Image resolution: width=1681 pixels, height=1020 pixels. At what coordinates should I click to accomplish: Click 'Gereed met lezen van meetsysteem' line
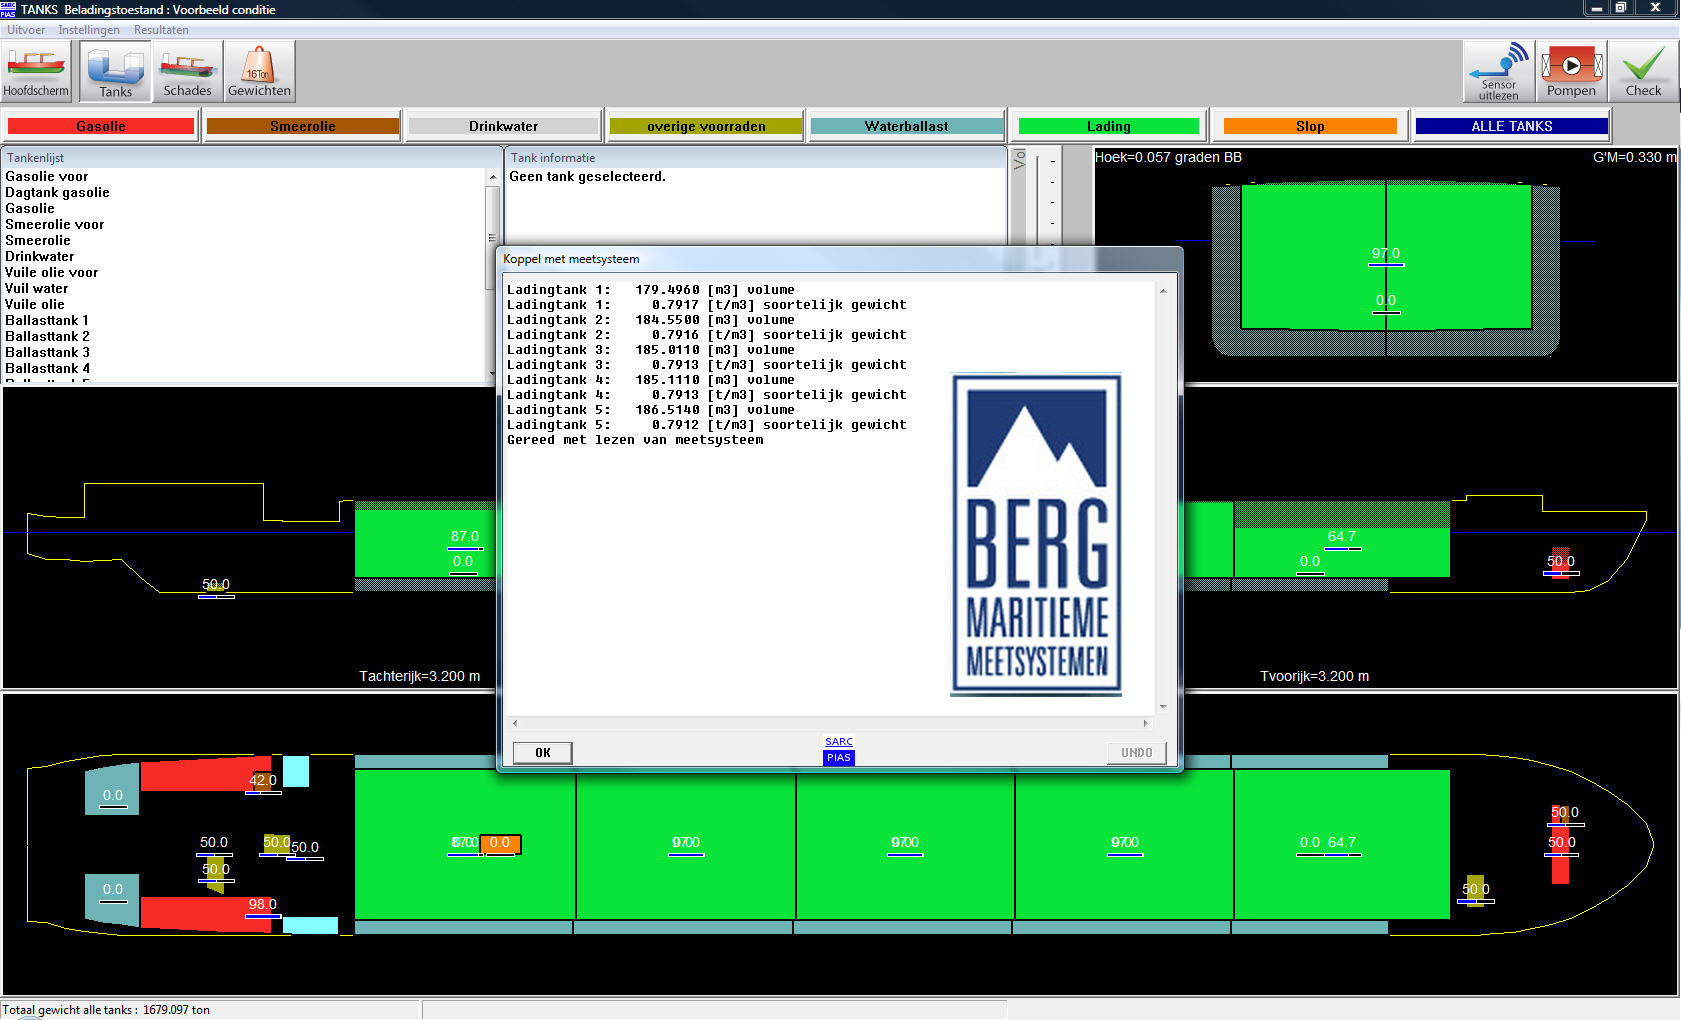pos(635,440)
